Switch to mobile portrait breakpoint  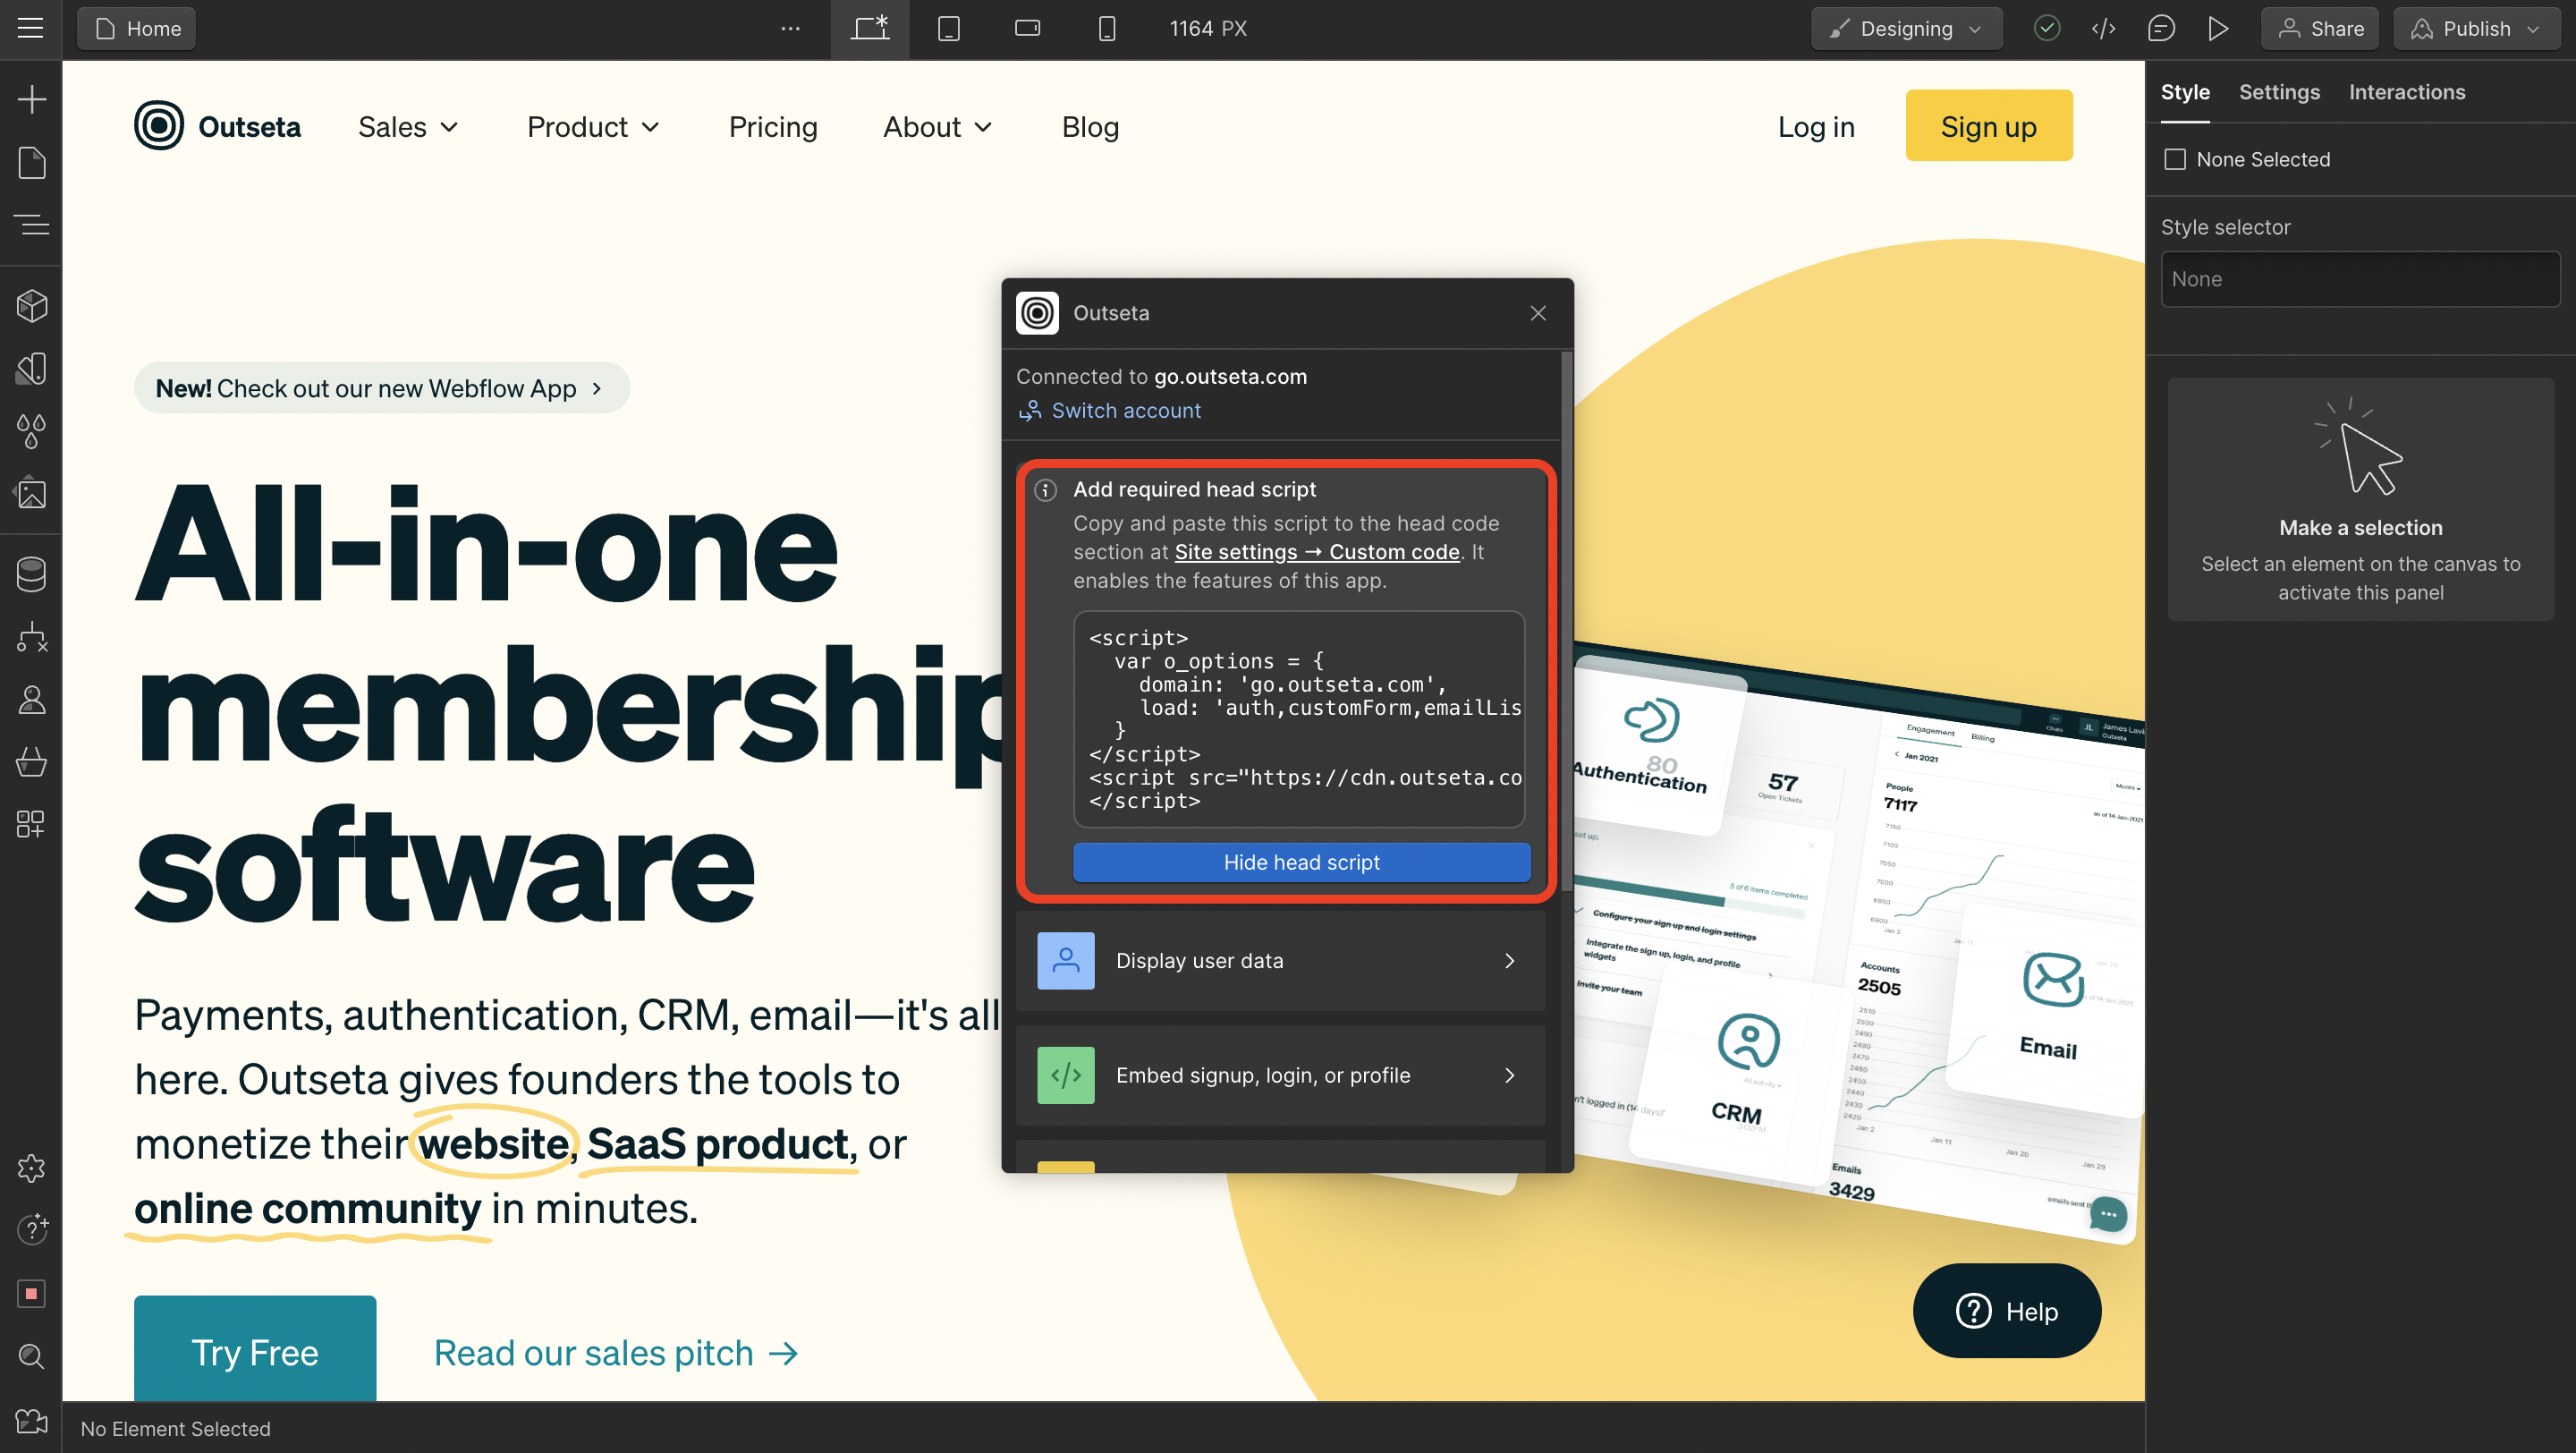(x=1106, y=29)
